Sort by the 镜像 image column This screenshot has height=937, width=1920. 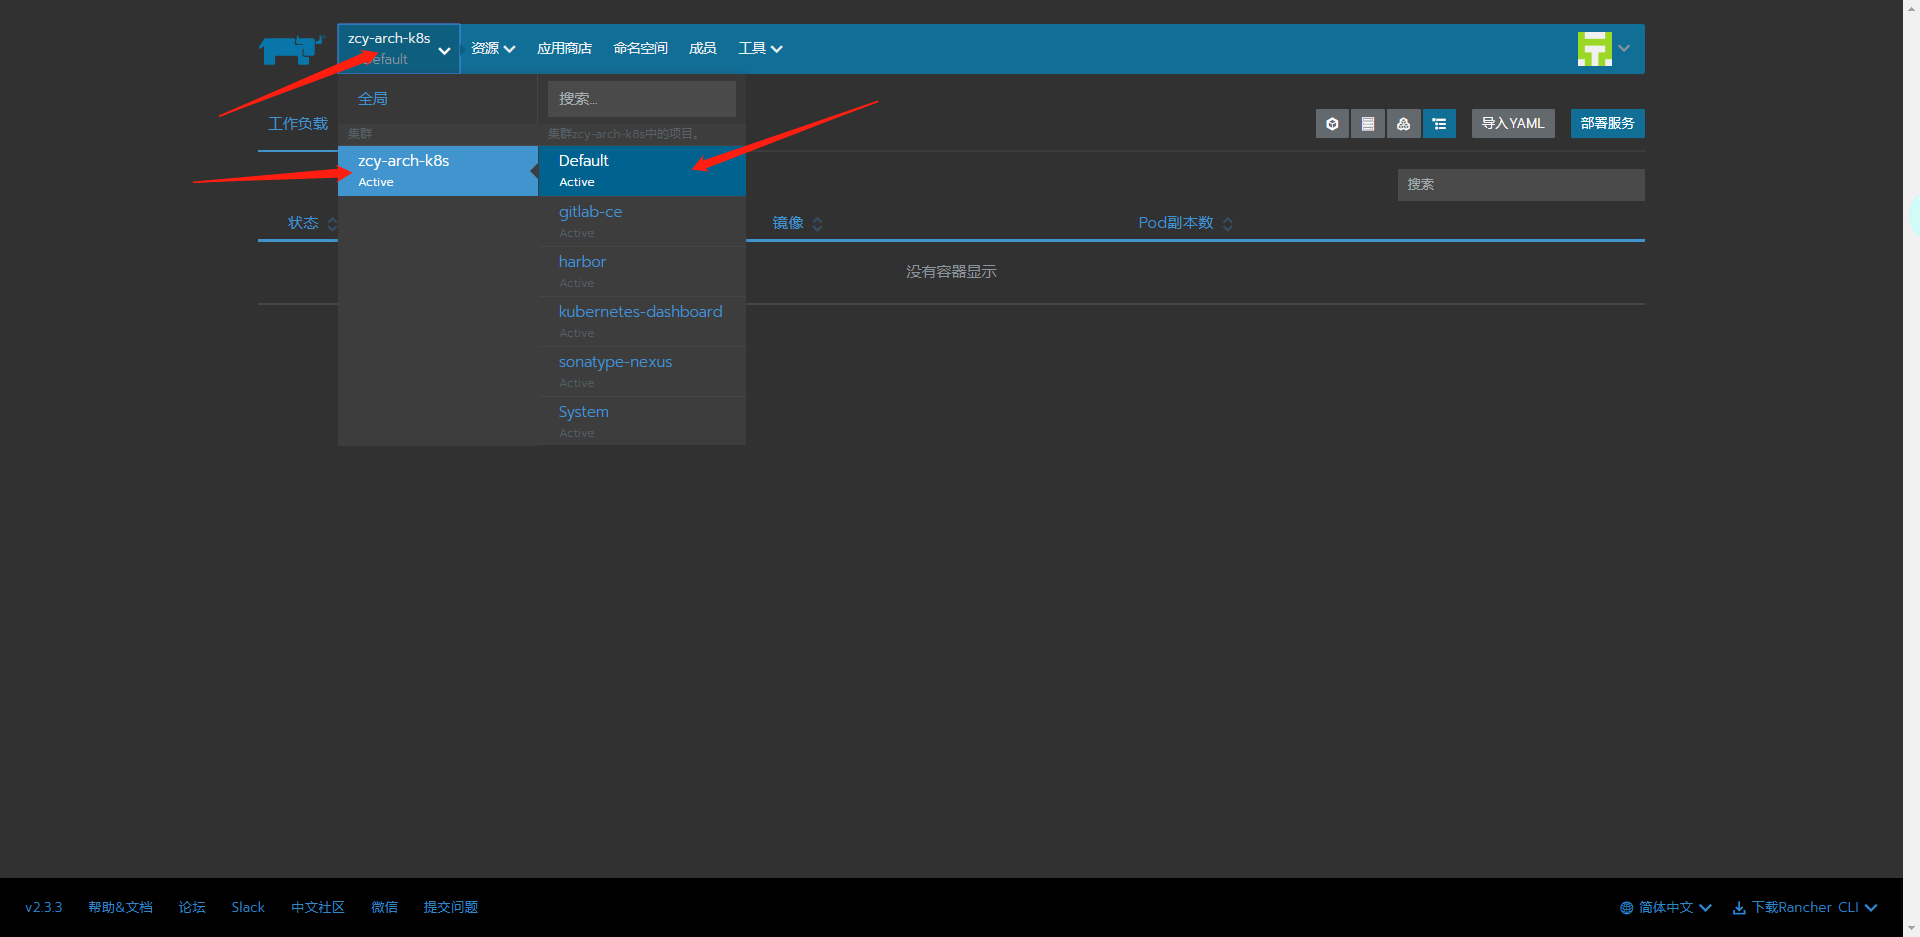797,223
